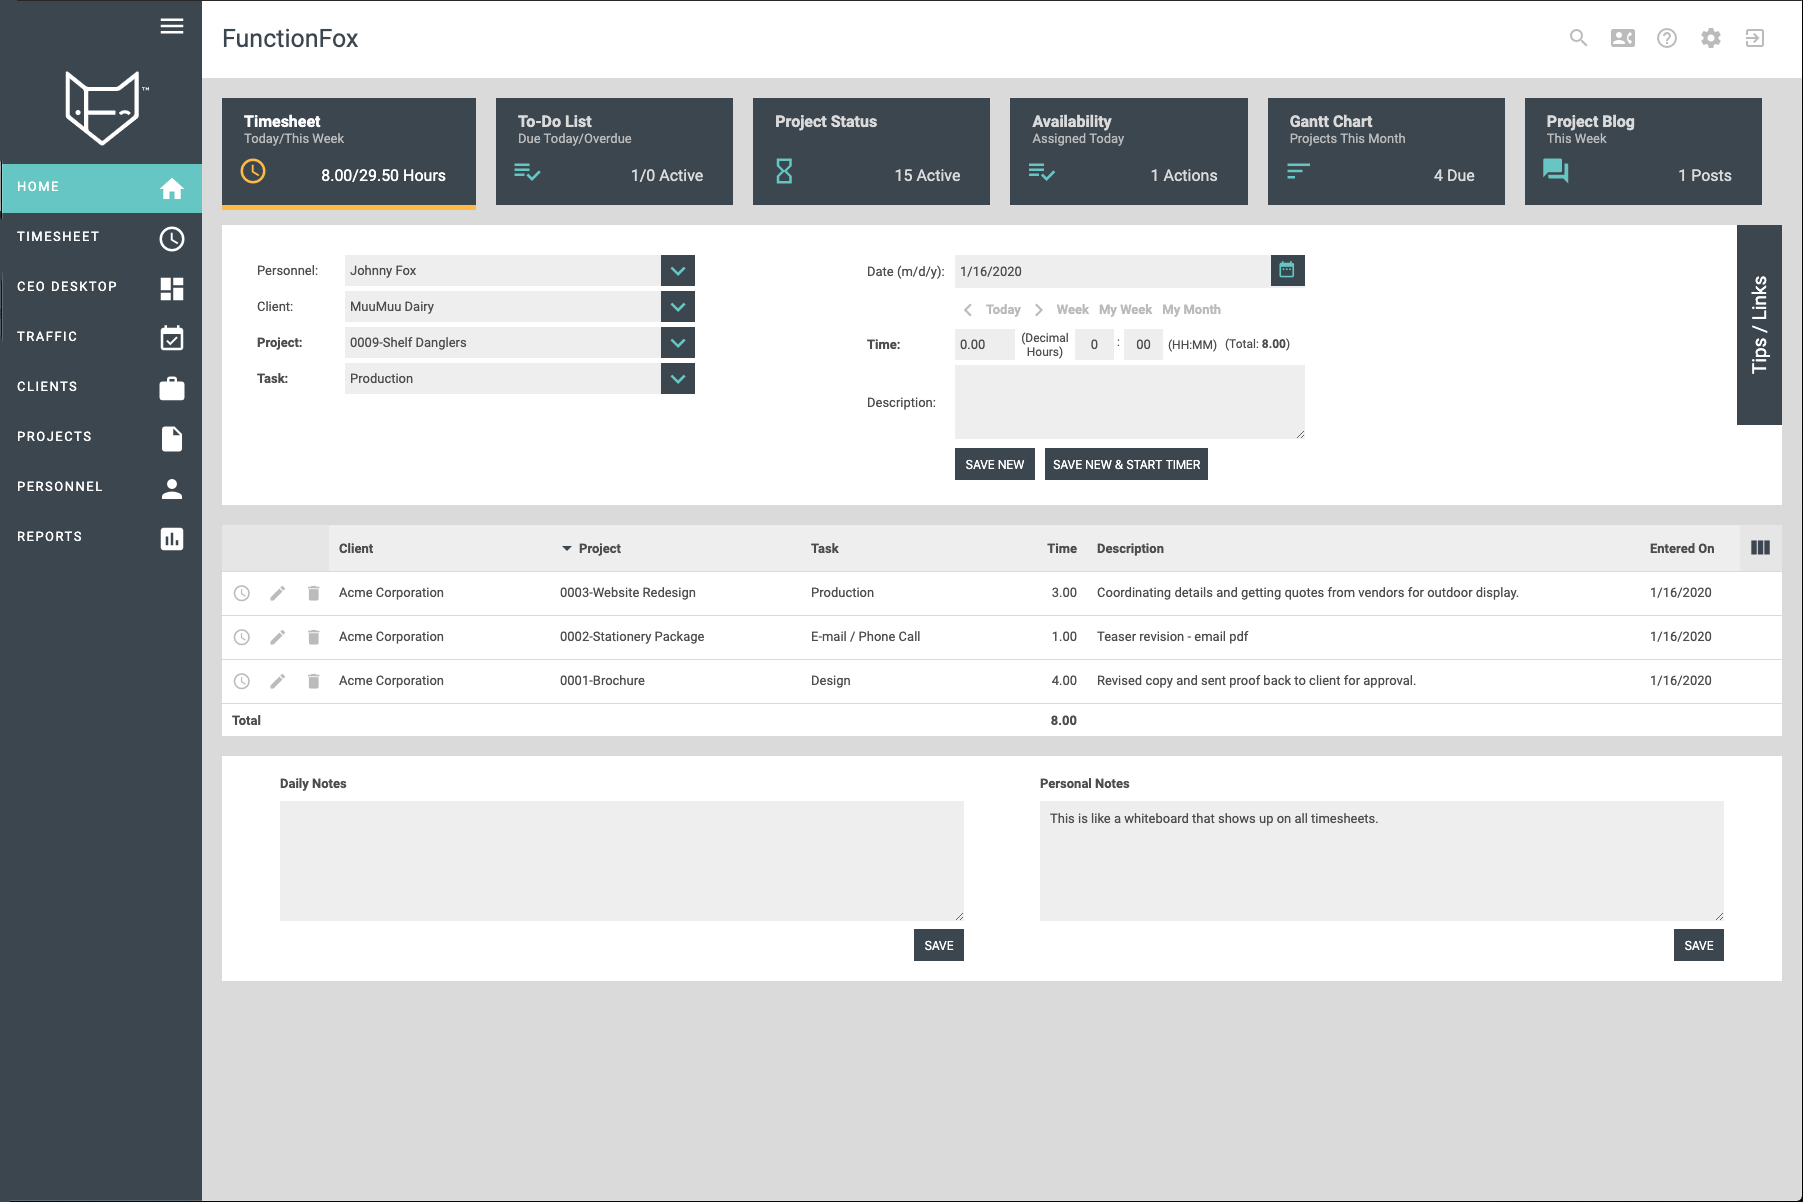Click the decimal hours time field
Viewport: 1803px width, 1202px height.
click(985, 344)
